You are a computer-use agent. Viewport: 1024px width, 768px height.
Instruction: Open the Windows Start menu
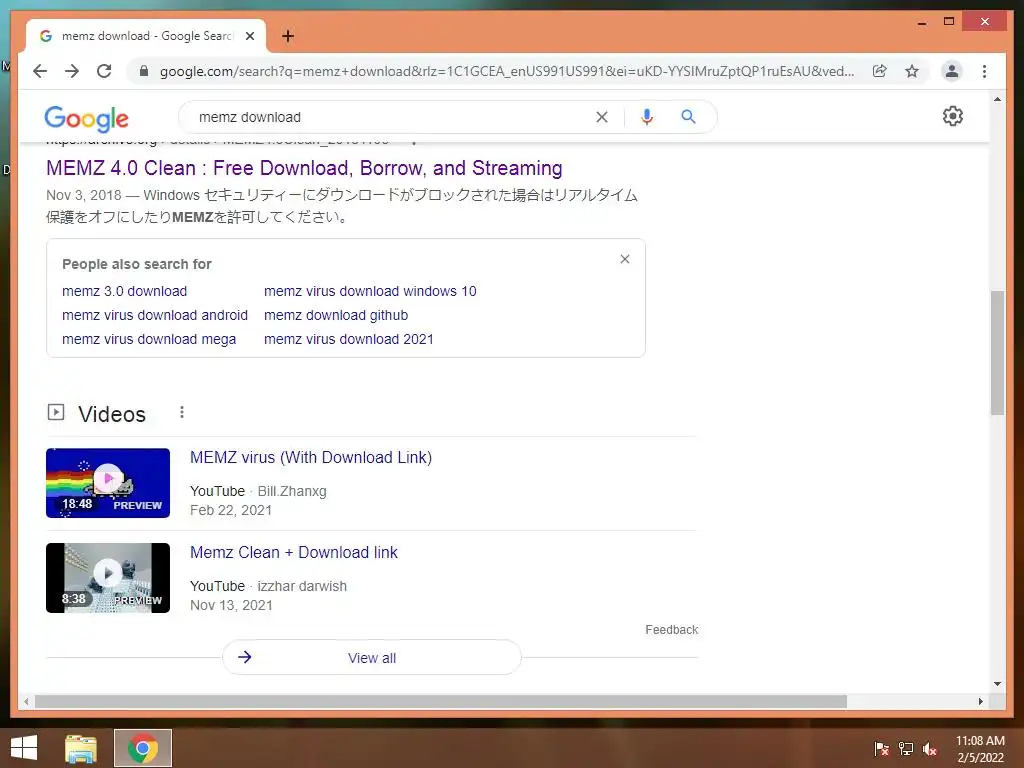(24, 748)
